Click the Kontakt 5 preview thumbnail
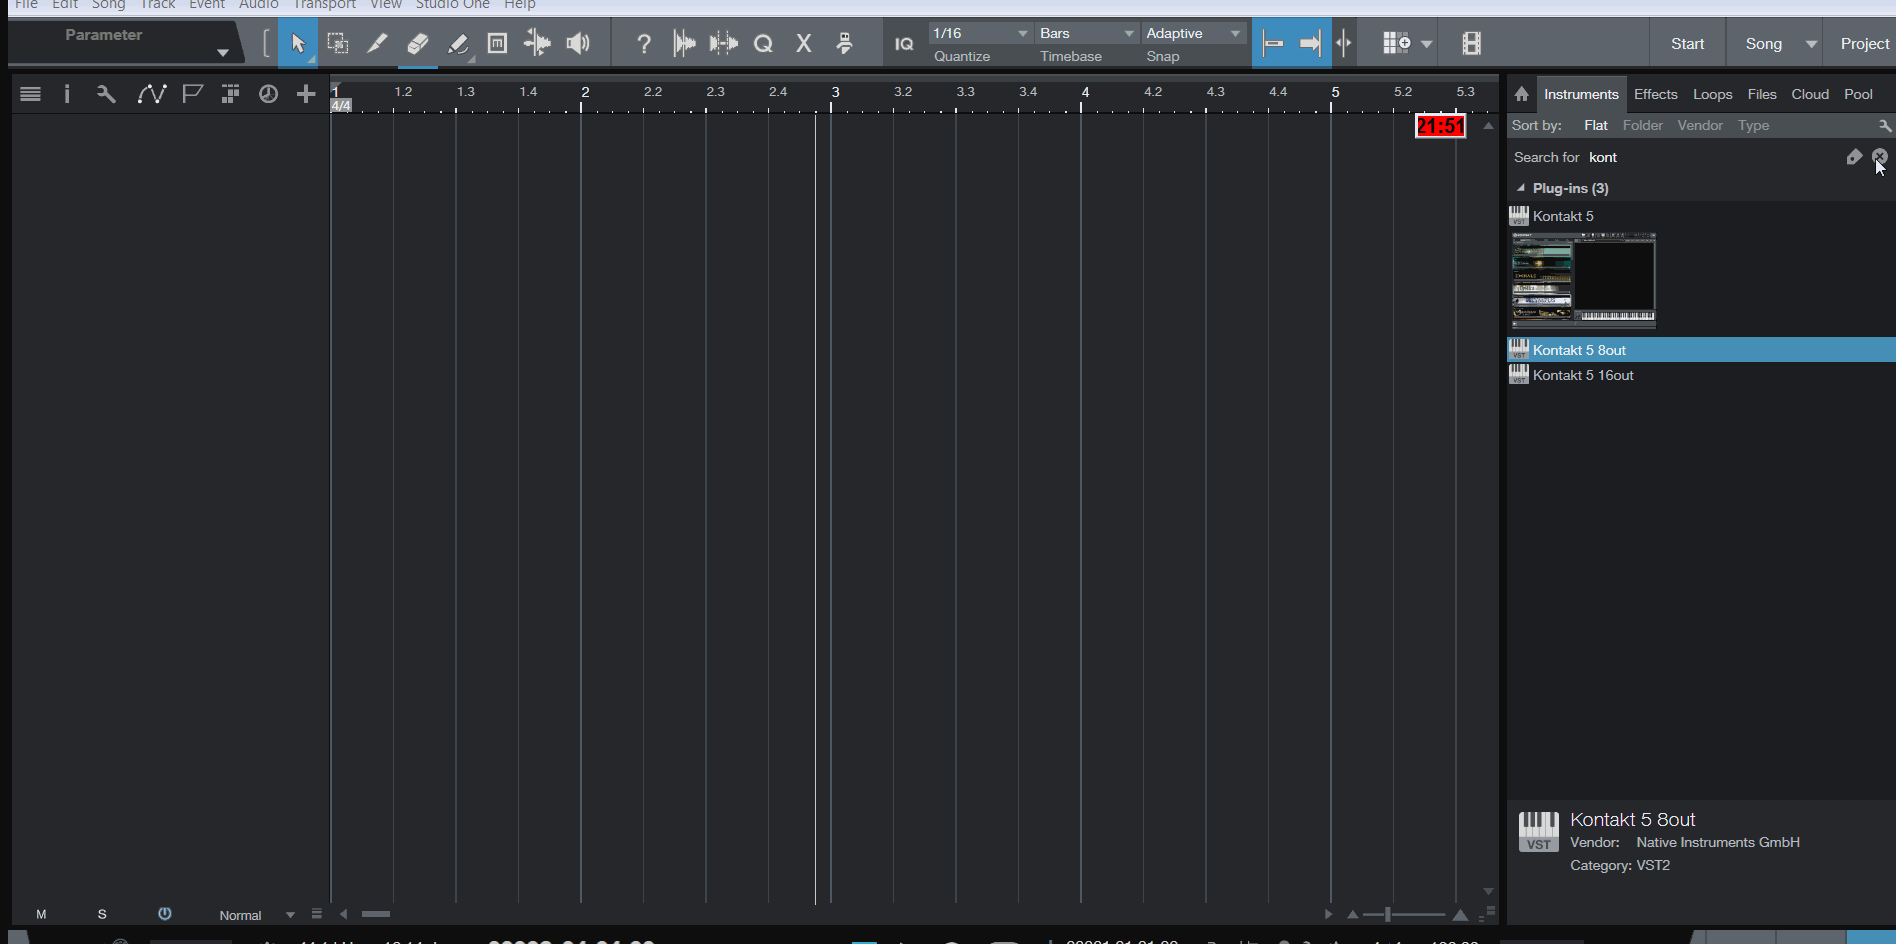The height and width of the screenshot is (944, 1896). pos(1583,280)
